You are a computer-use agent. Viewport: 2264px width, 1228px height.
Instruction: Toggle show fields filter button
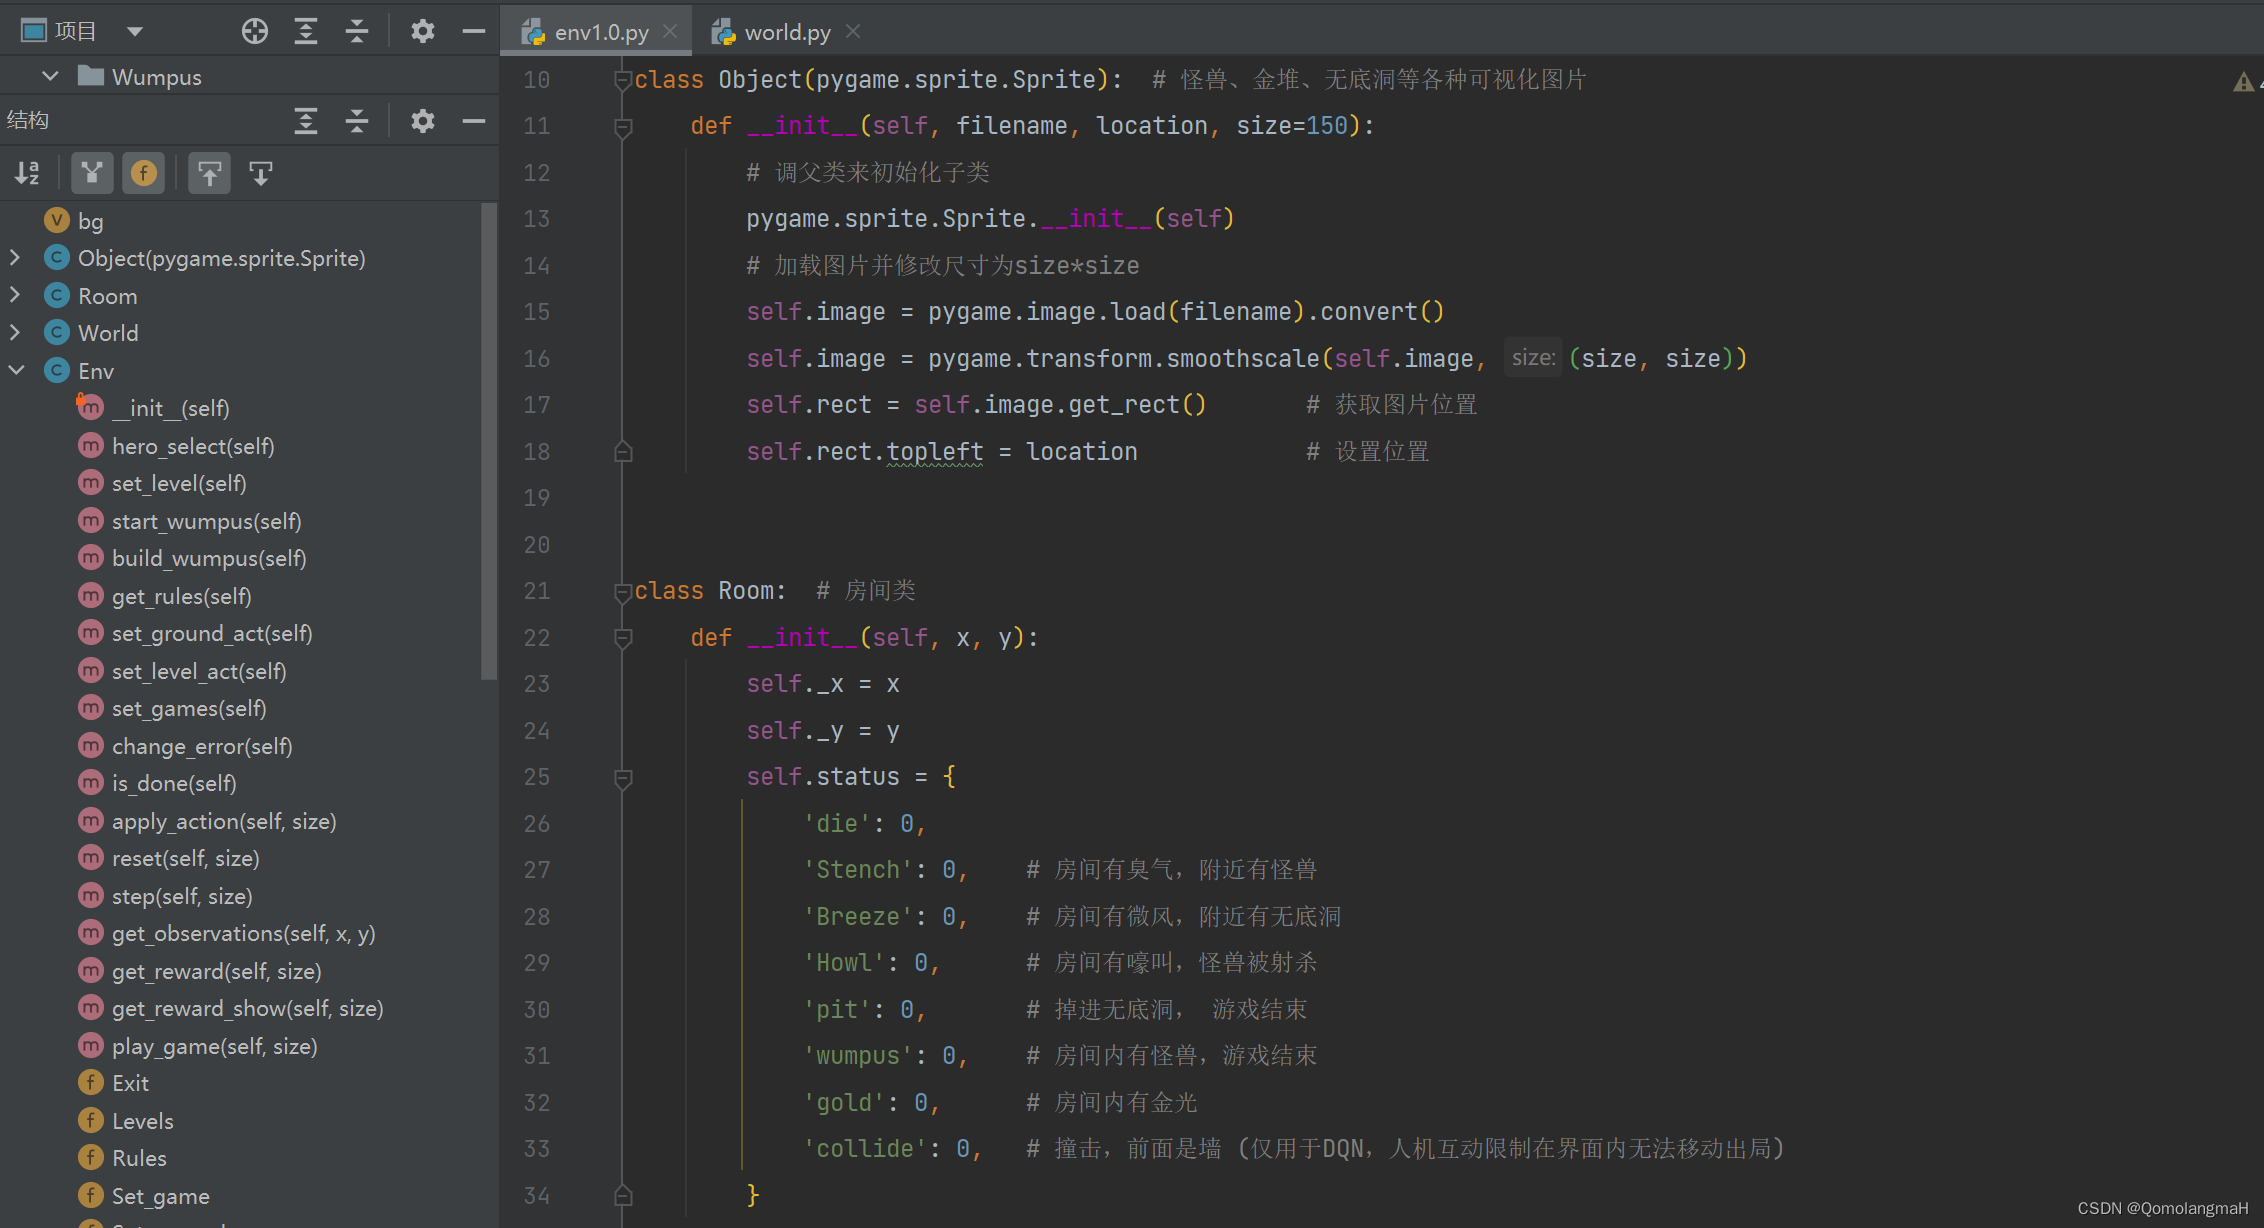coord(144,173)
